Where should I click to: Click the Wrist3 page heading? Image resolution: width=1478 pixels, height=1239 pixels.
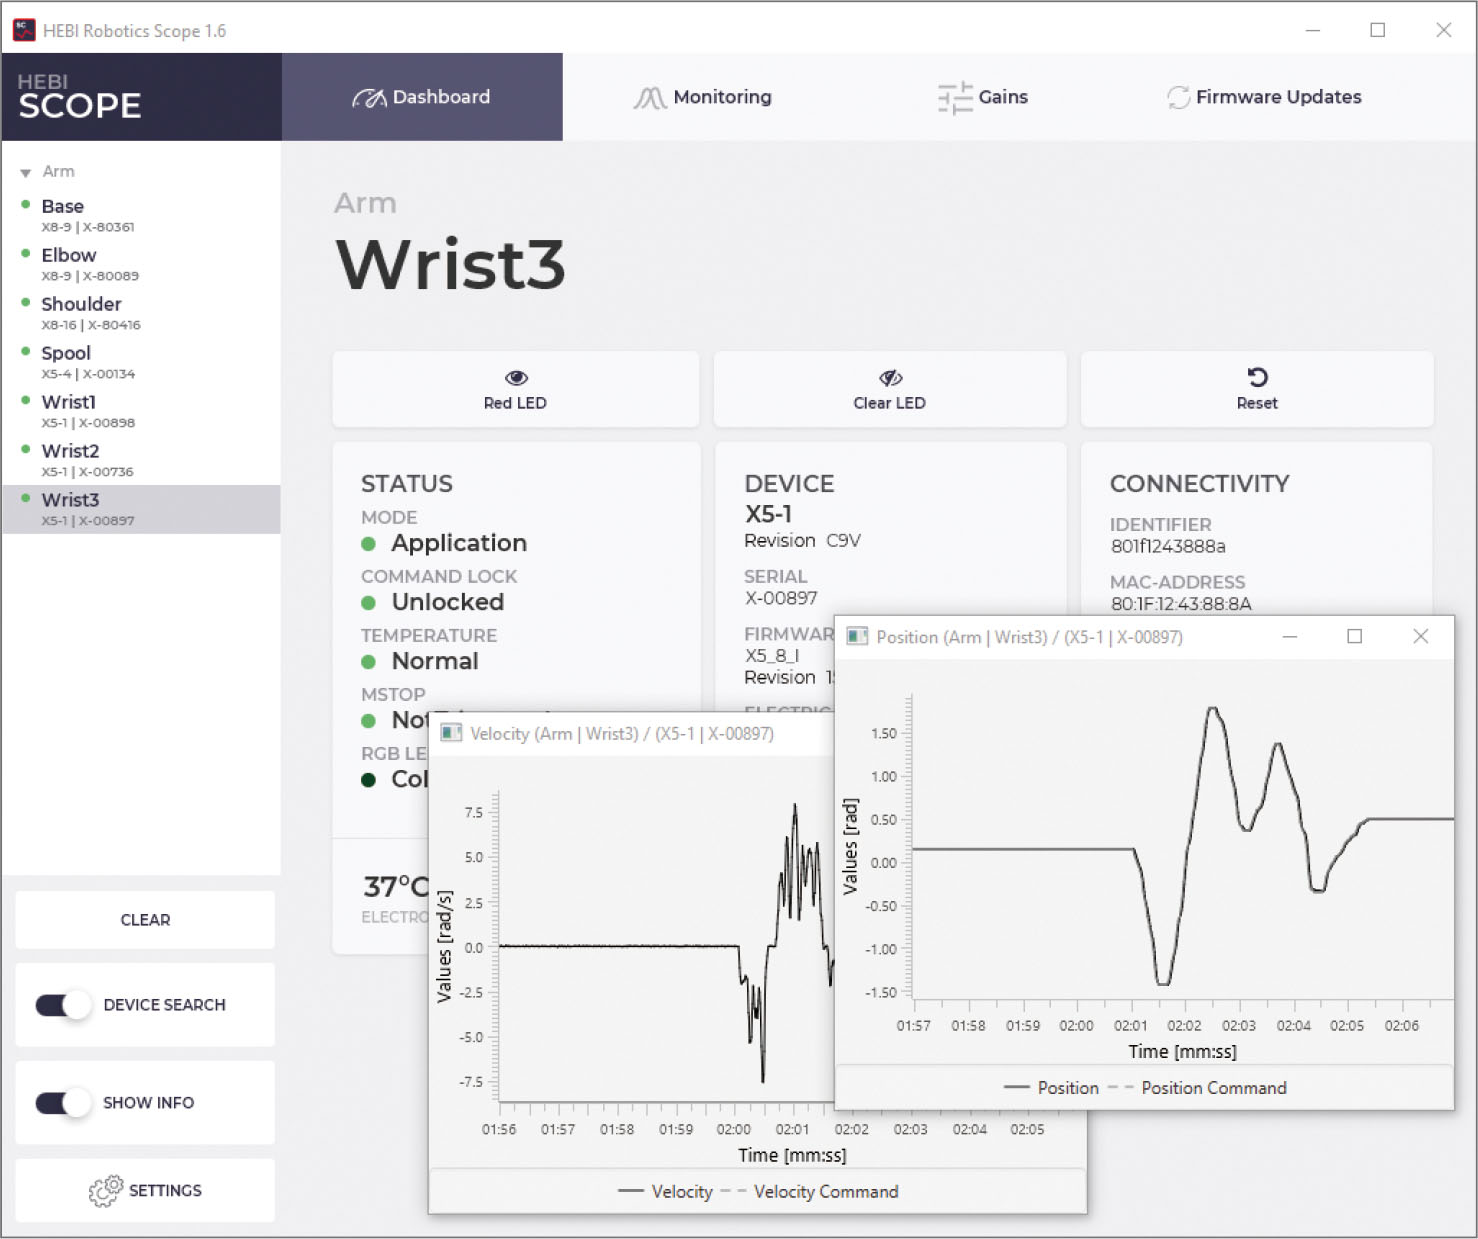coord(451,265)
